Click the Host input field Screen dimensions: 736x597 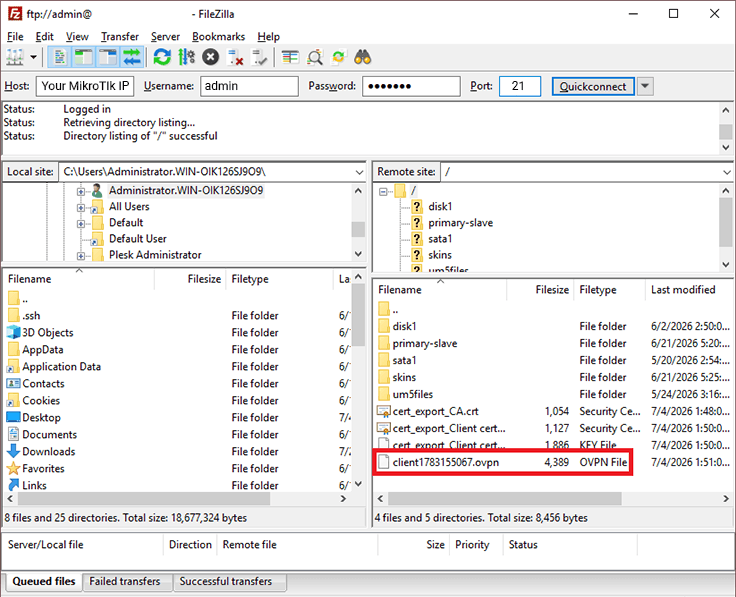[x=85, y=86]
